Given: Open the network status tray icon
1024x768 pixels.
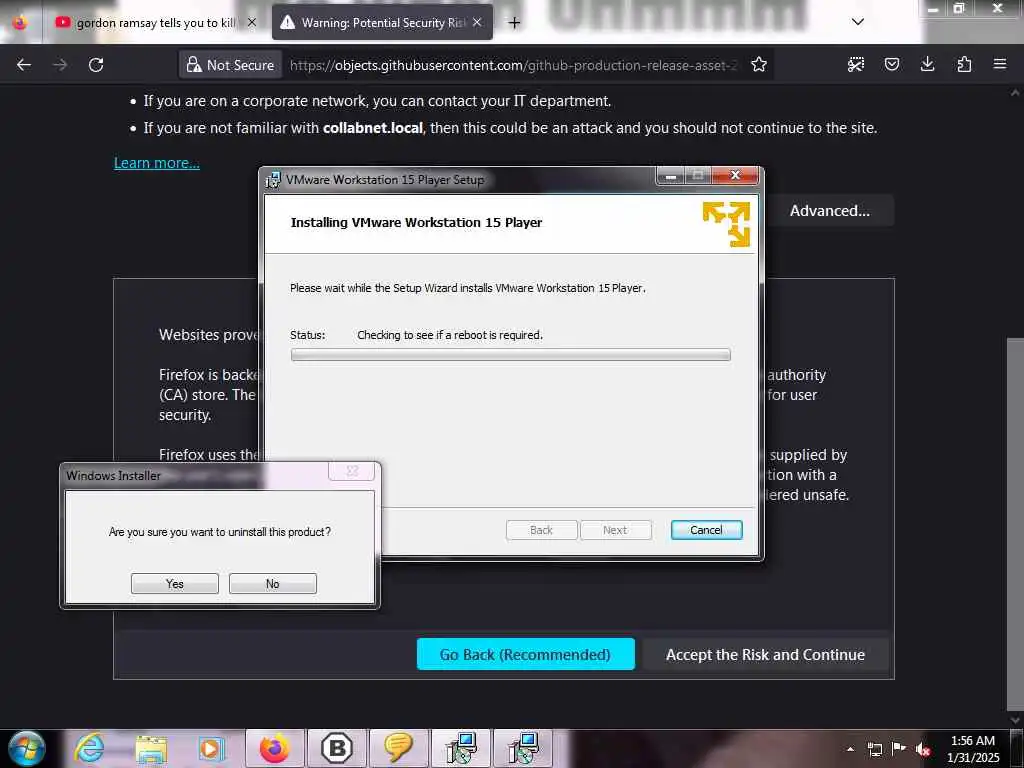Looking at the screenshot, I should coord(874,749).
